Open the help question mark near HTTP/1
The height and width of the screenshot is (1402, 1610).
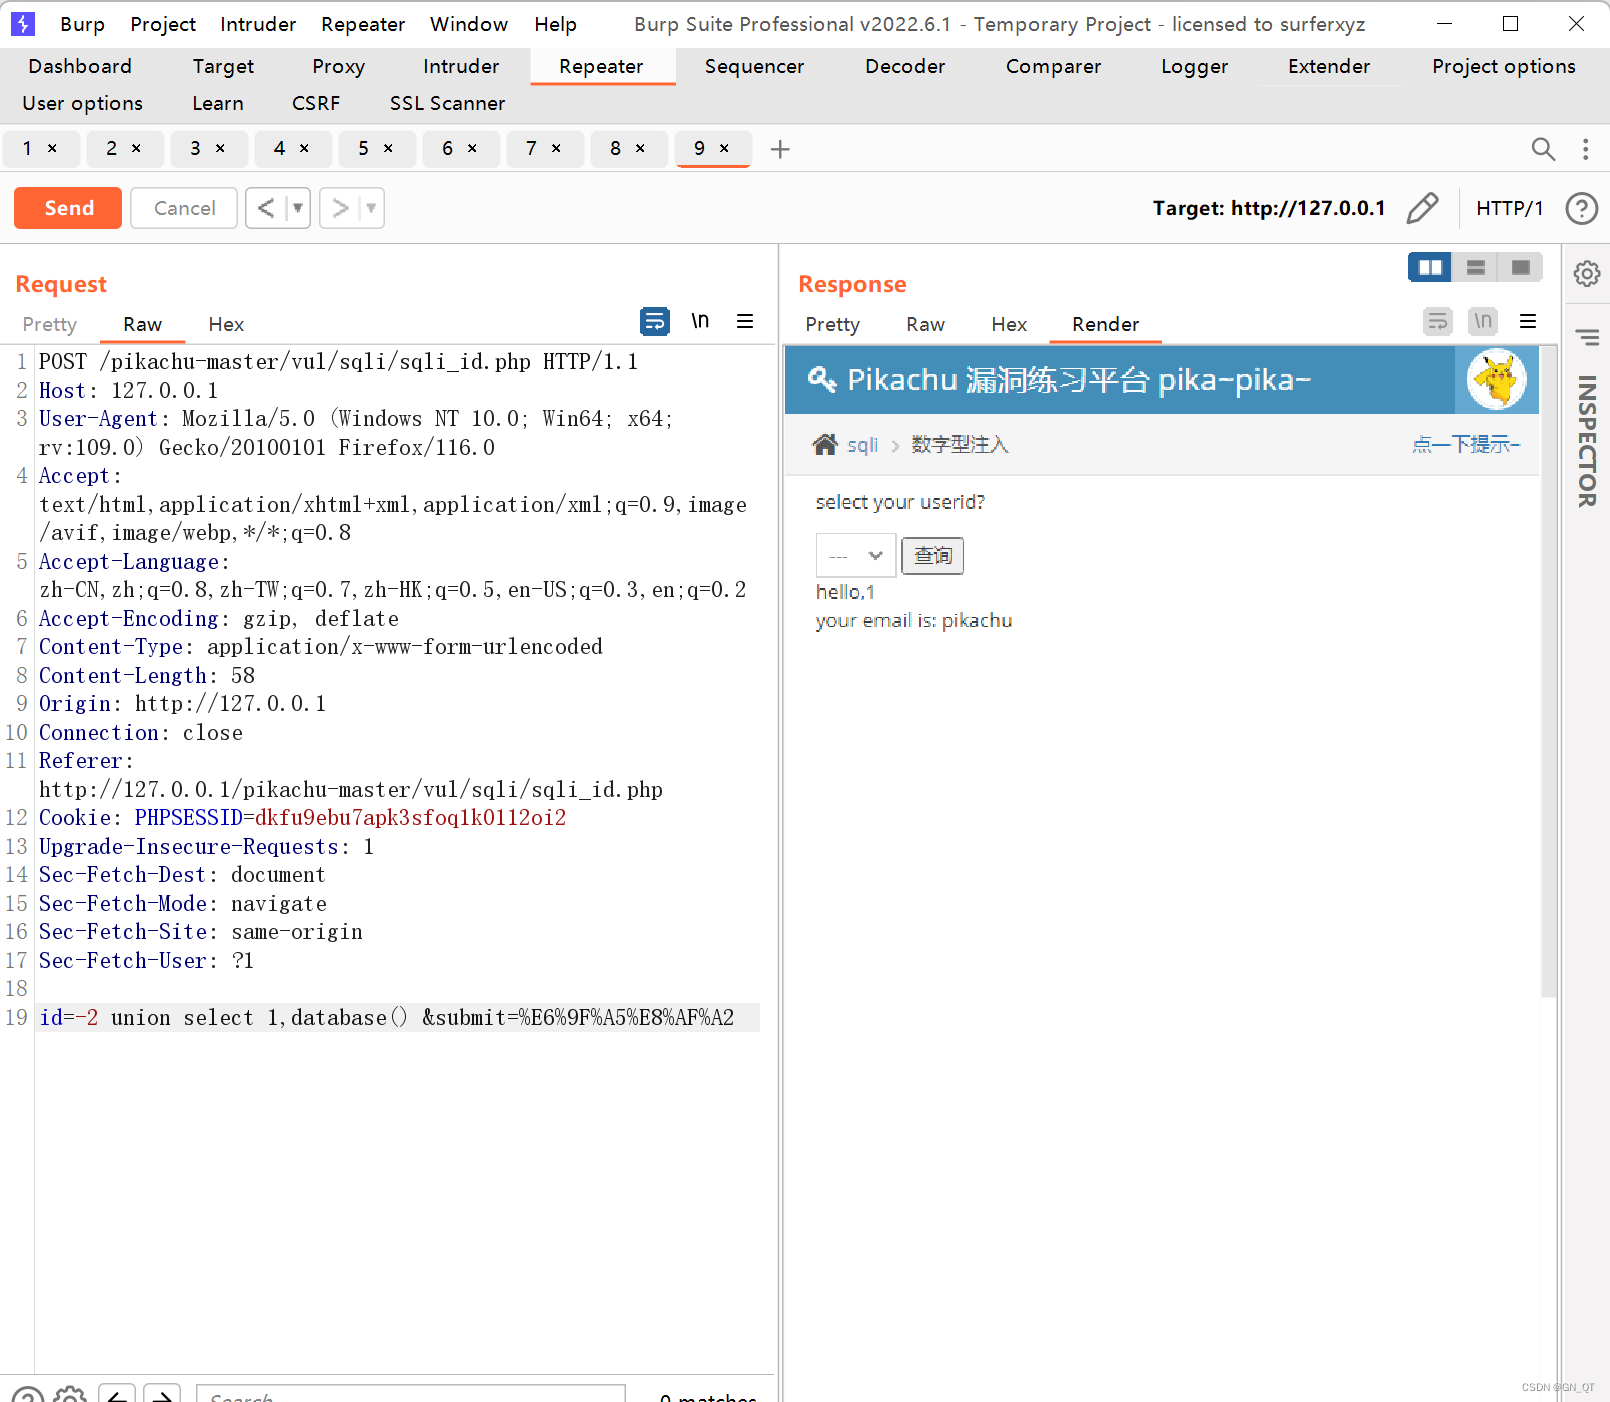pyautogui.click(x=1581, y=208)
